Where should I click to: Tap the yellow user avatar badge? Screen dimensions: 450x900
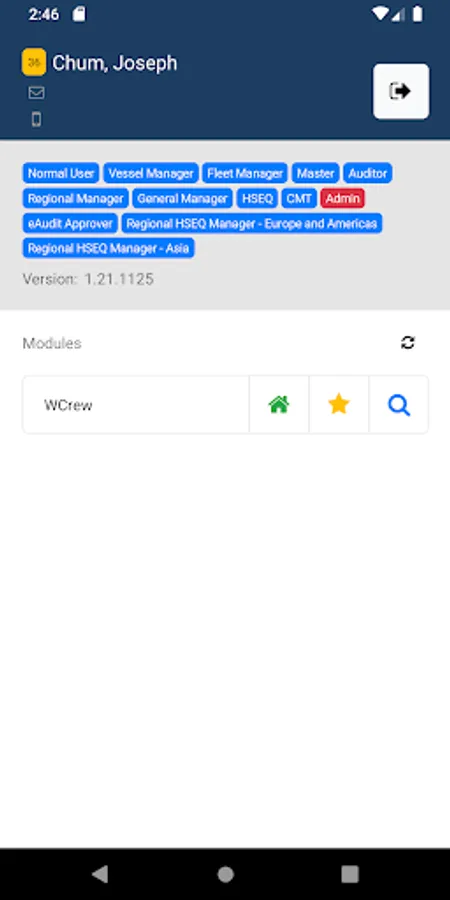tap(34, 62)
